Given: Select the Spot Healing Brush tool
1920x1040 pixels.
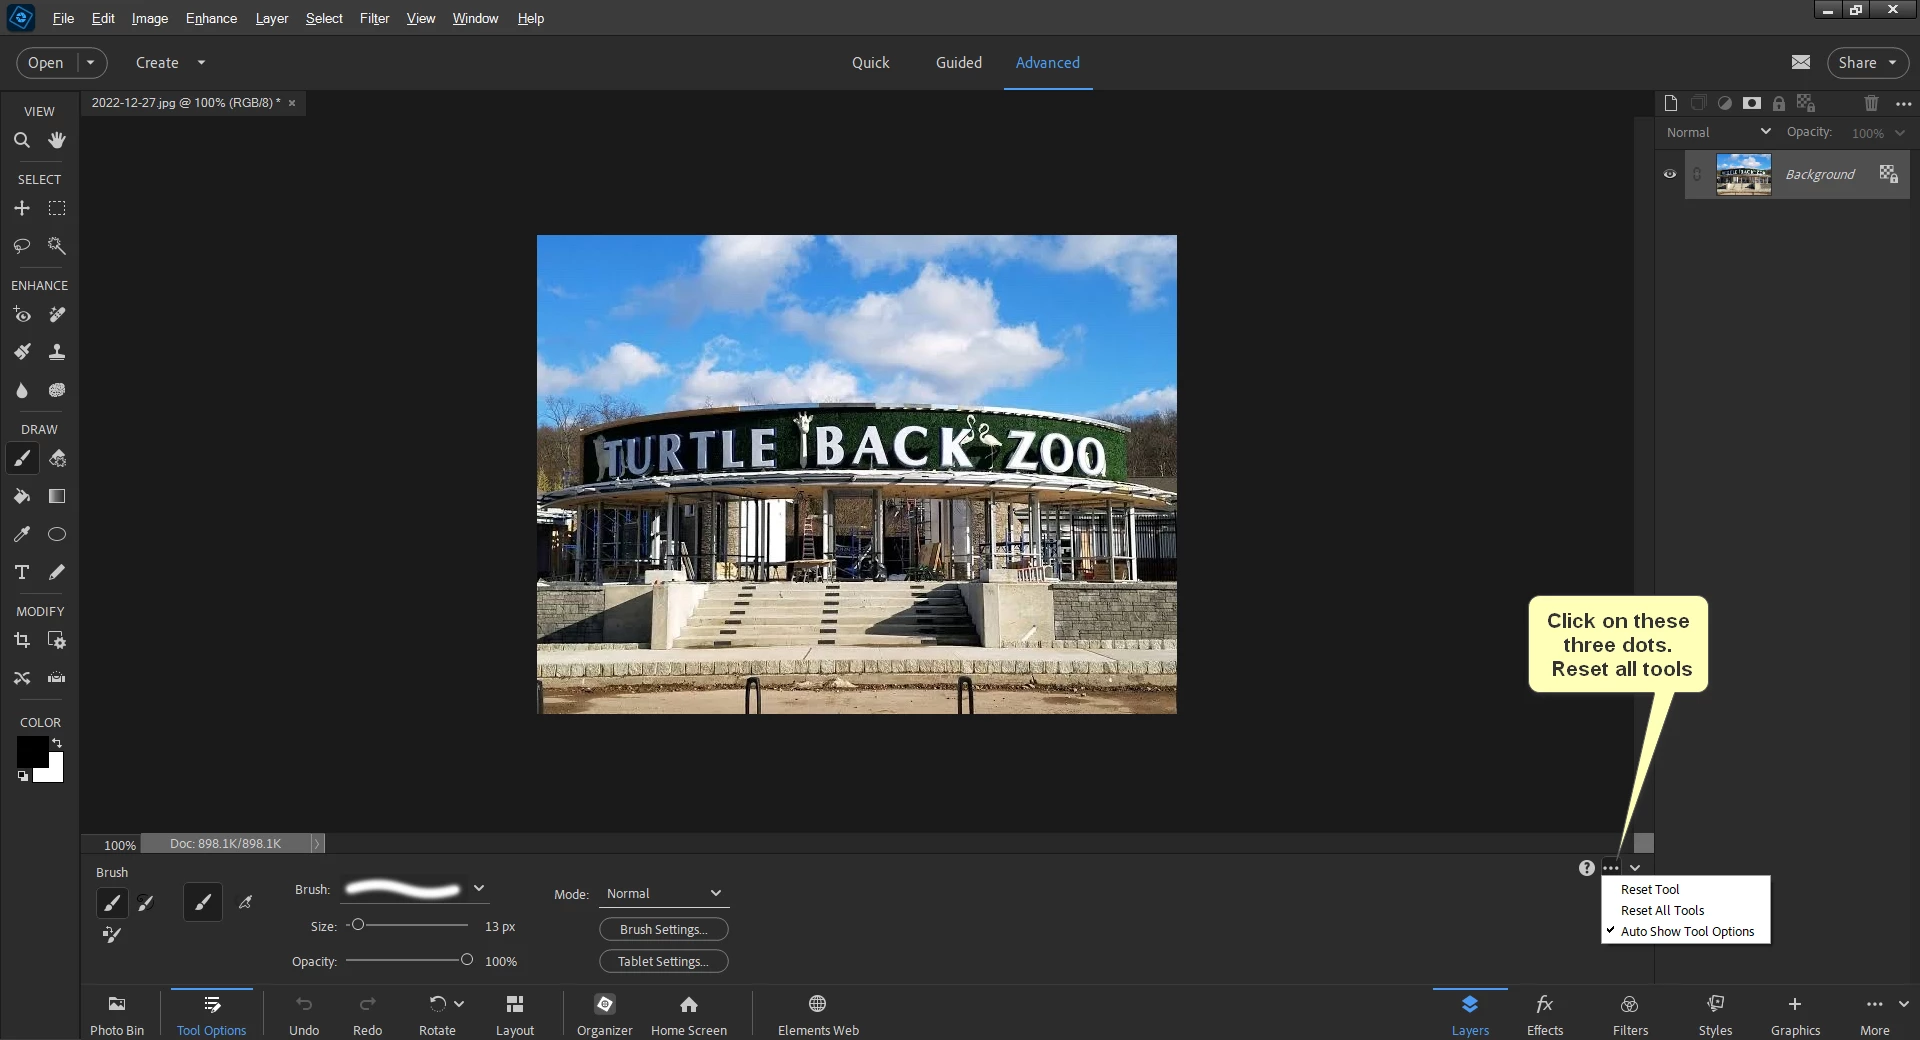Looking at the screenshot, I should click(x=57, y=315).
